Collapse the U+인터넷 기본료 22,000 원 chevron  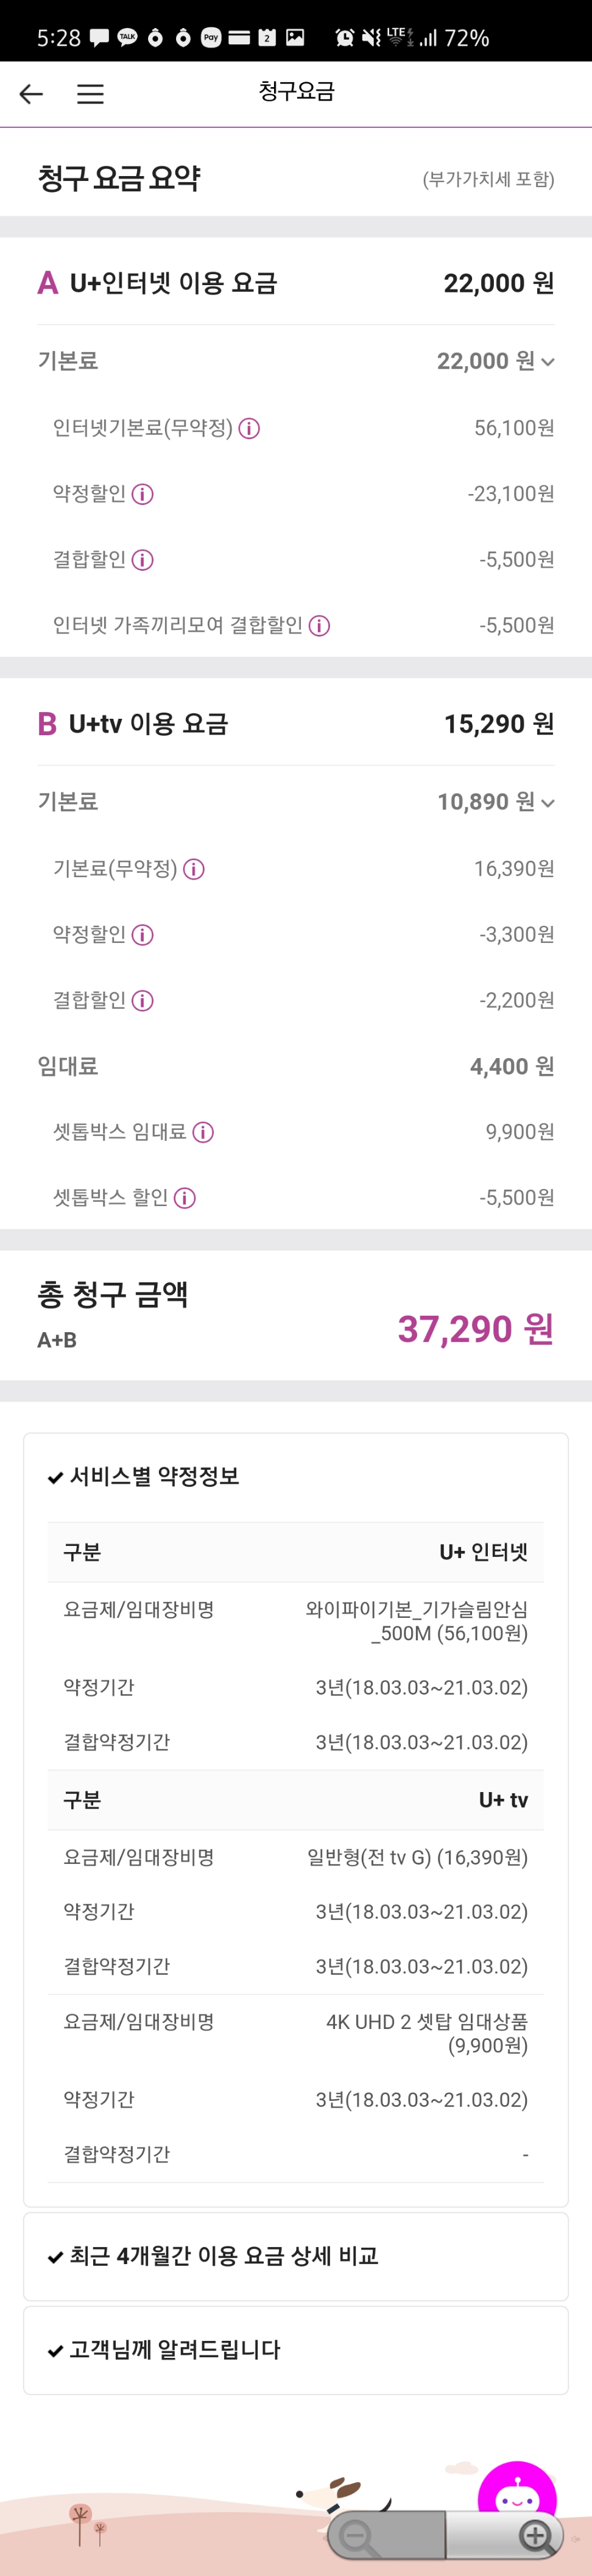[548, 362]
